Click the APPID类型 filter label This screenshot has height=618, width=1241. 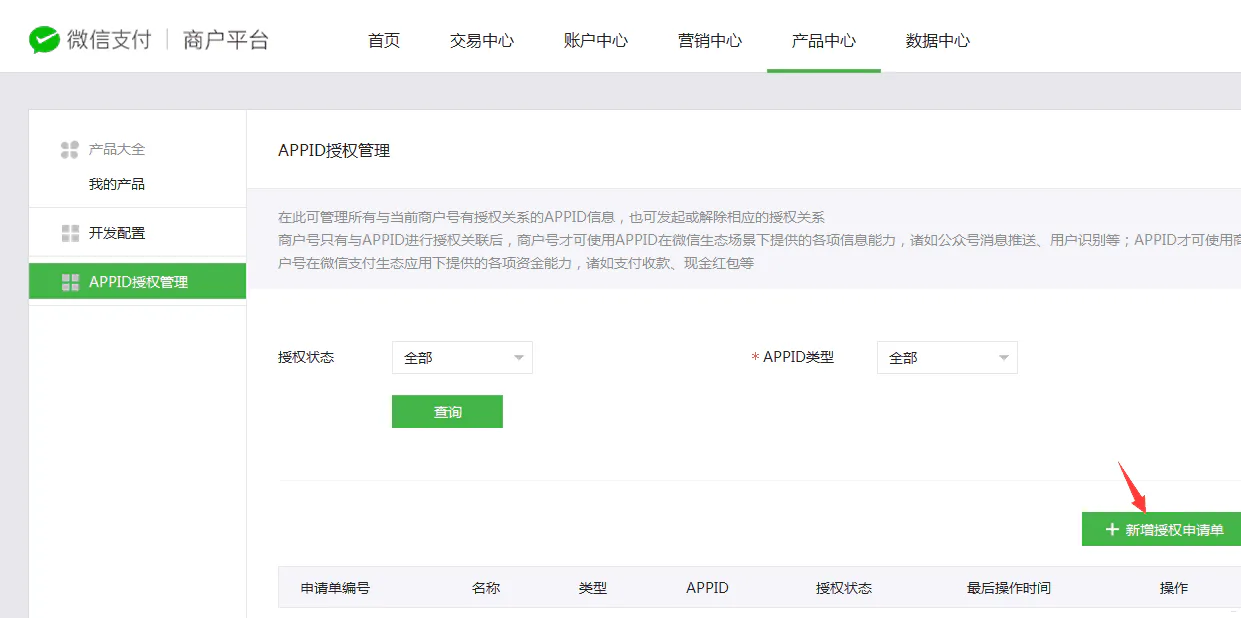[798, 357]
